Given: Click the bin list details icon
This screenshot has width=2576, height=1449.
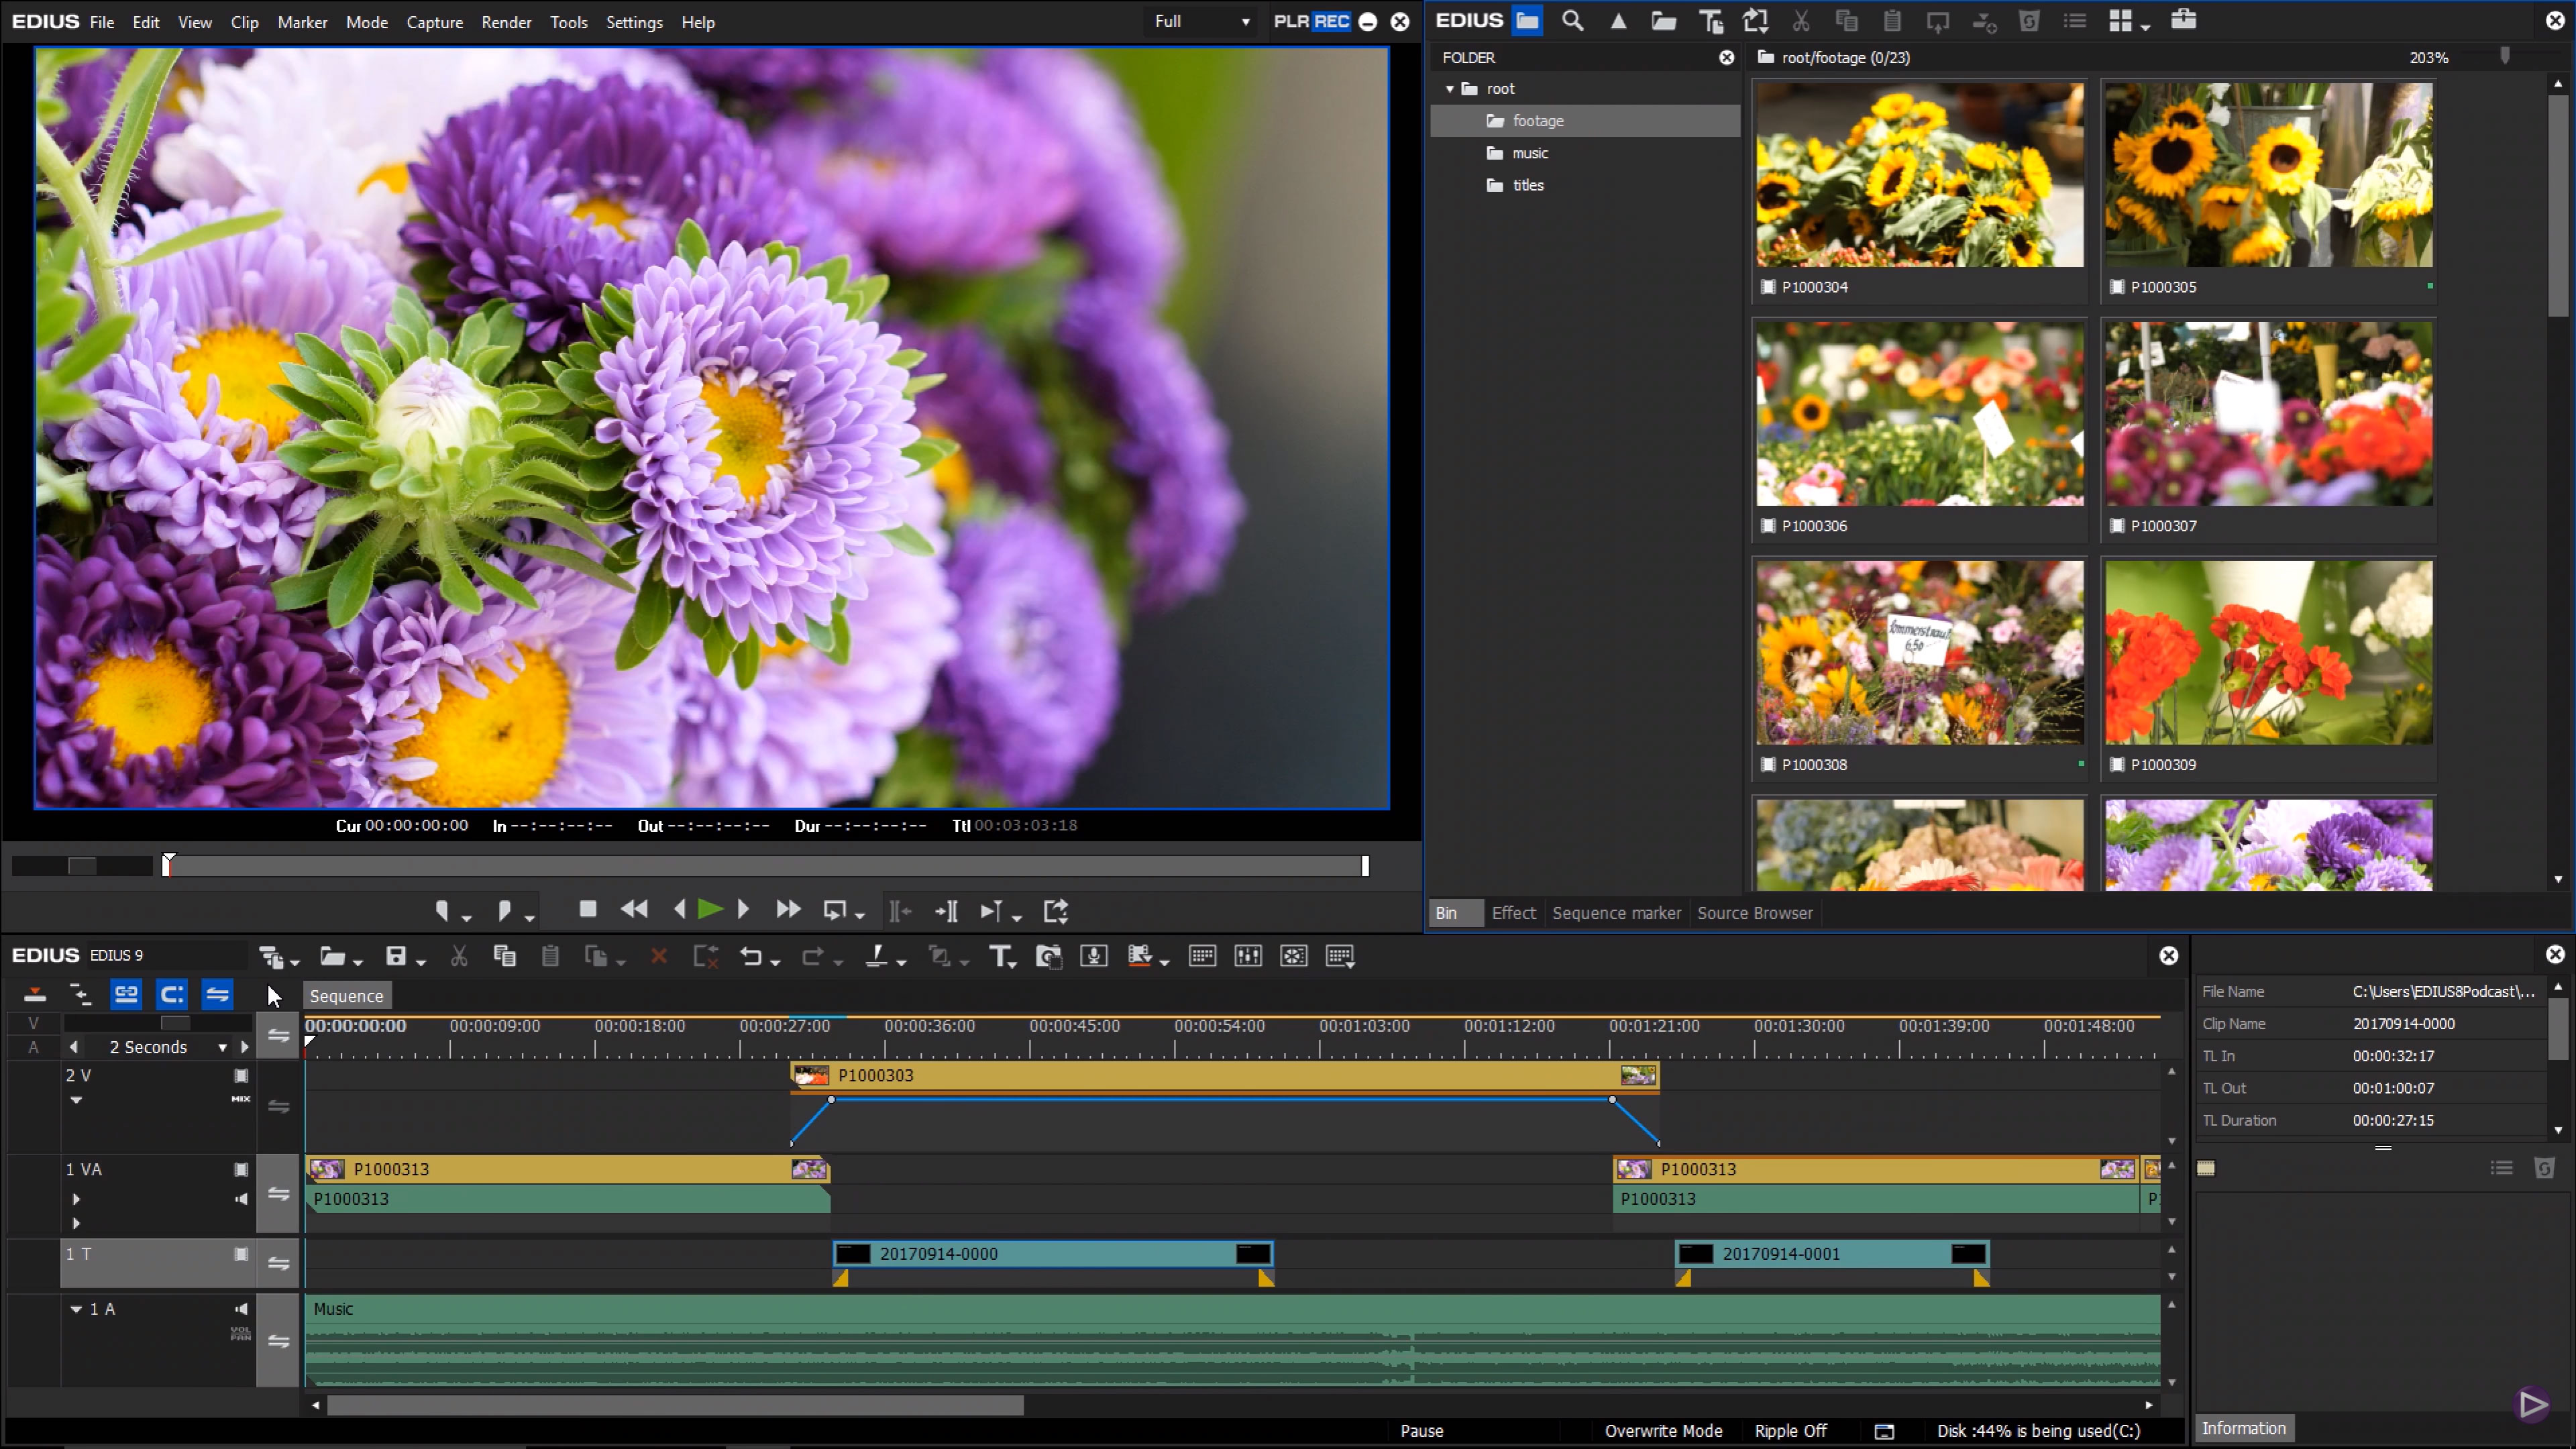Looking at the screenshot, I should coord(2075,21).
